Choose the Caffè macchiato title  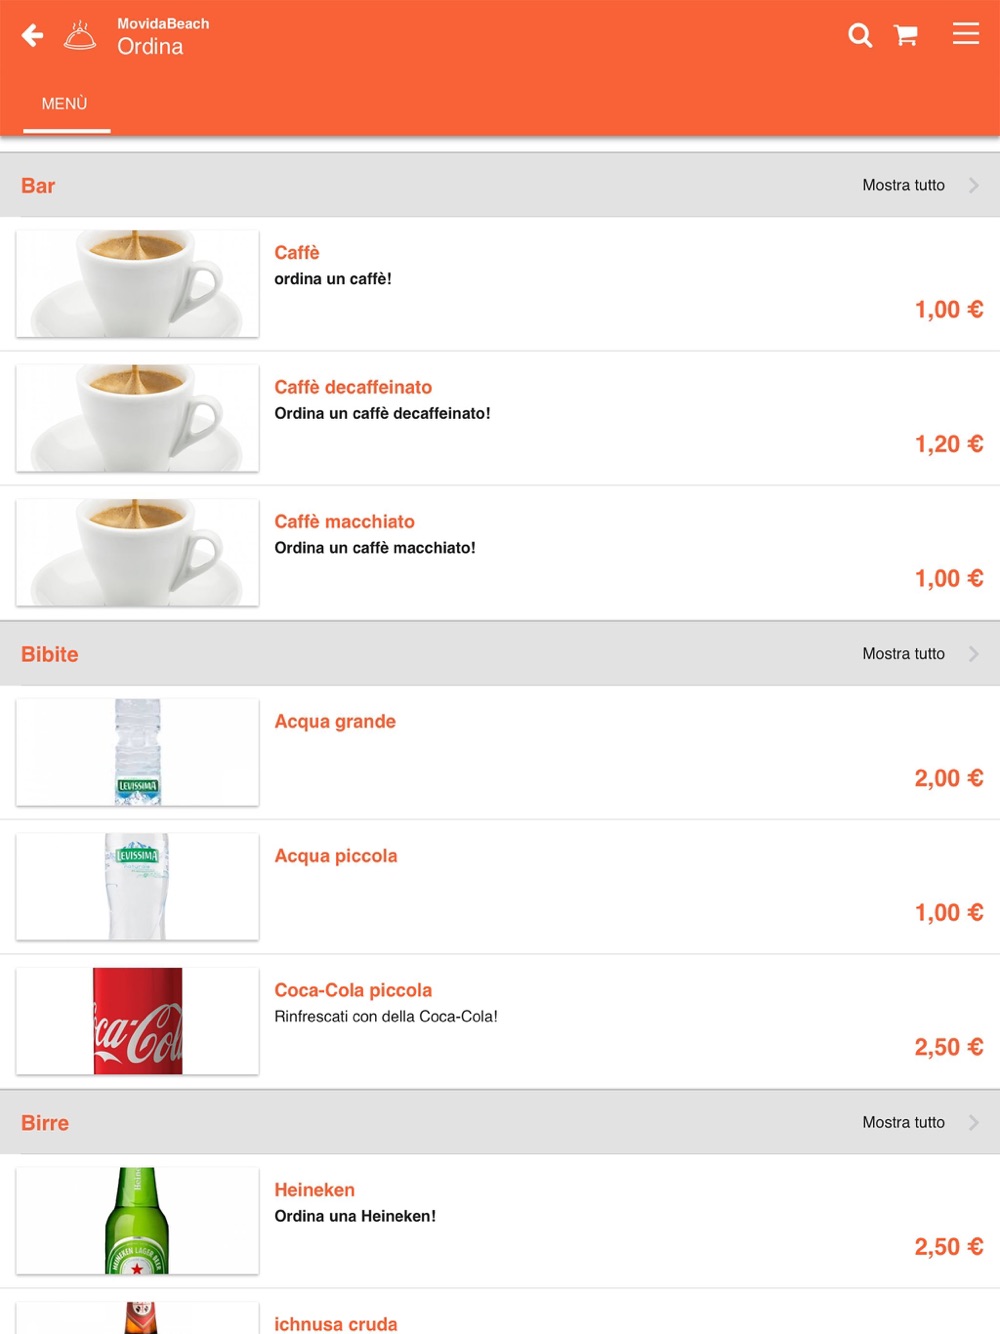[x=344, y=522]
